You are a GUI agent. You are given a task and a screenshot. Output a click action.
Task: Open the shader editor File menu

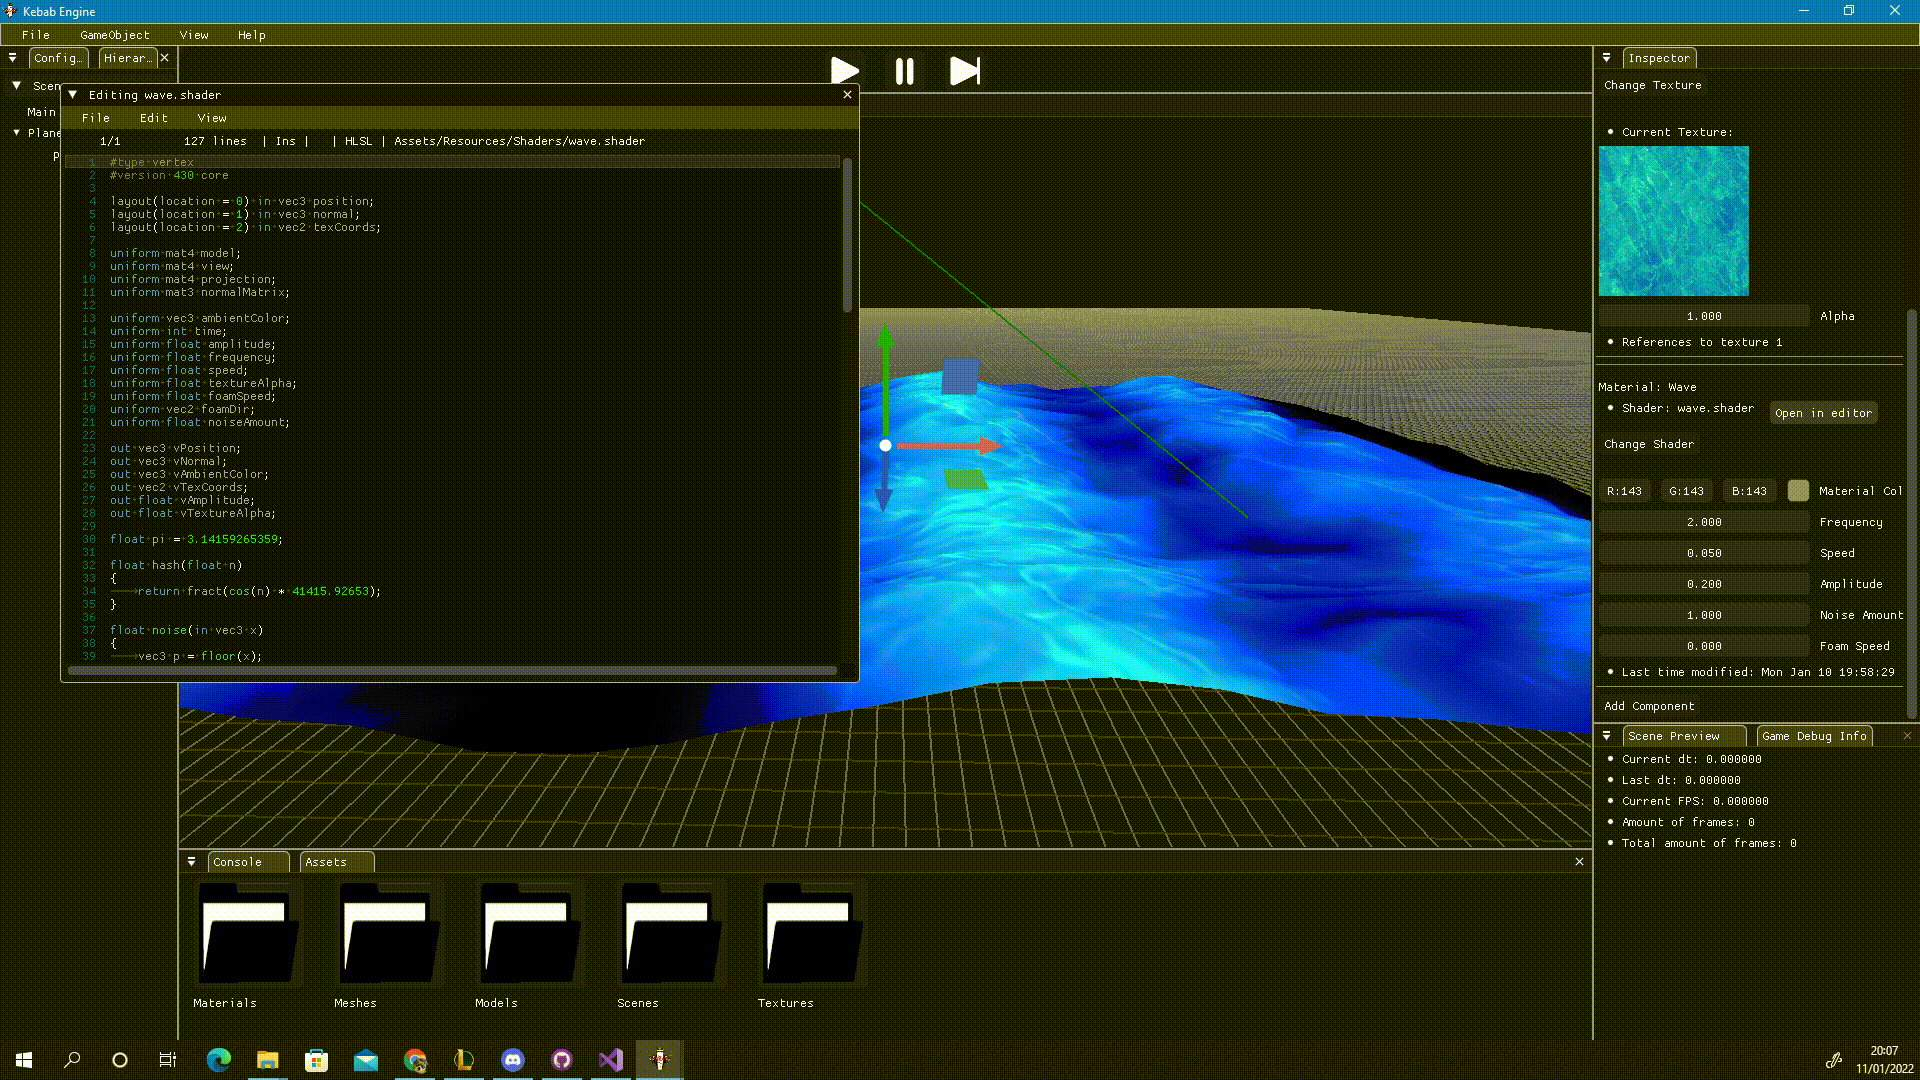(96, 118)
